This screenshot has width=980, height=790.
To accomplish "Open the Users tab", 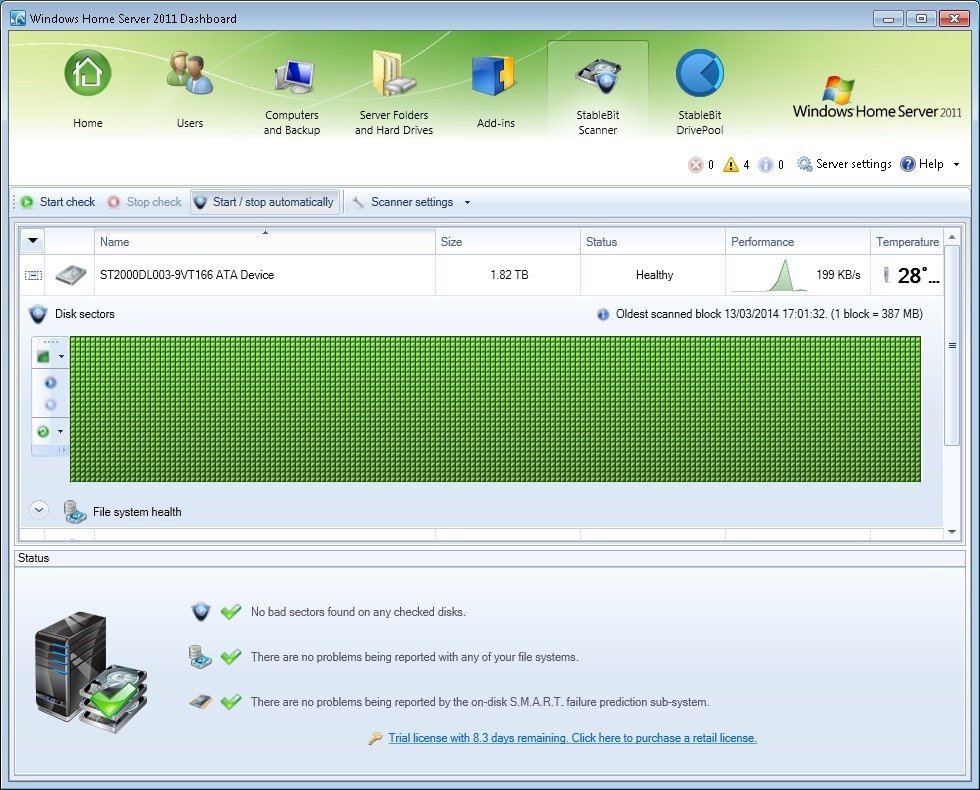I will tap(190, 91).
